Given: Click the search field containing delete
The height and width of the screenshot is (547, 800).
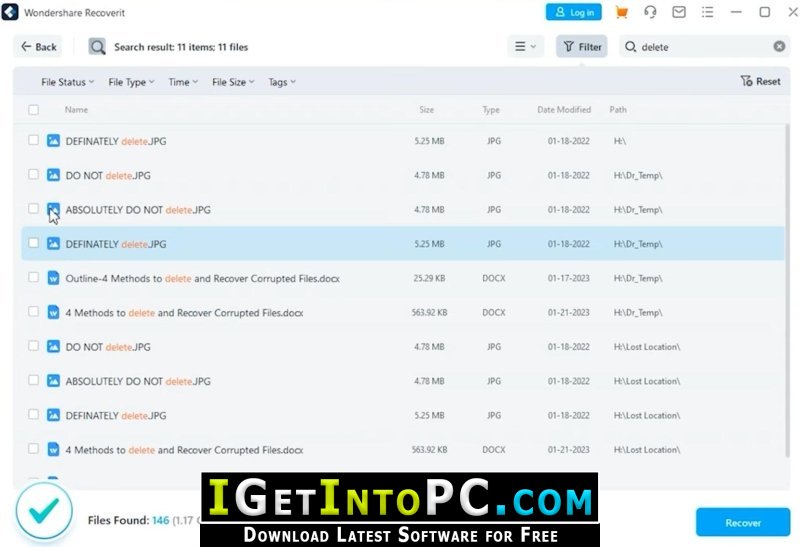Looking at the screenshot, I should pos(704,46).
